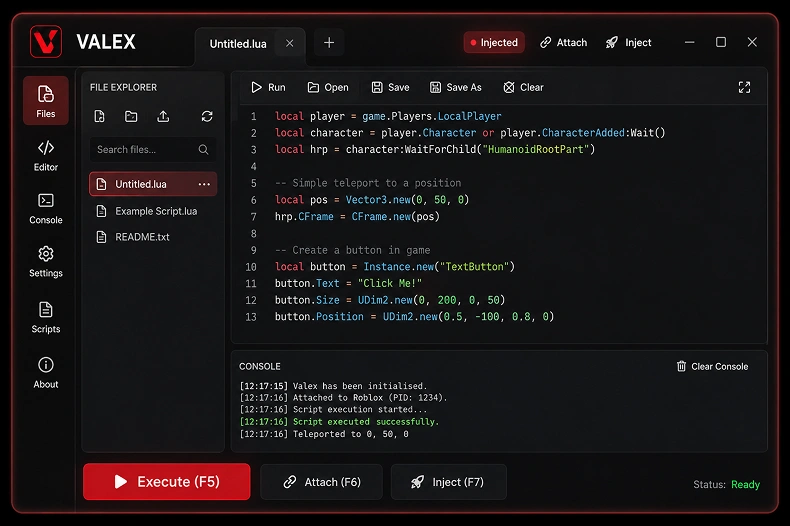Click 'Teleported to 0, 50, 0' log entry
Screen dimensions: 790x526
351,434
